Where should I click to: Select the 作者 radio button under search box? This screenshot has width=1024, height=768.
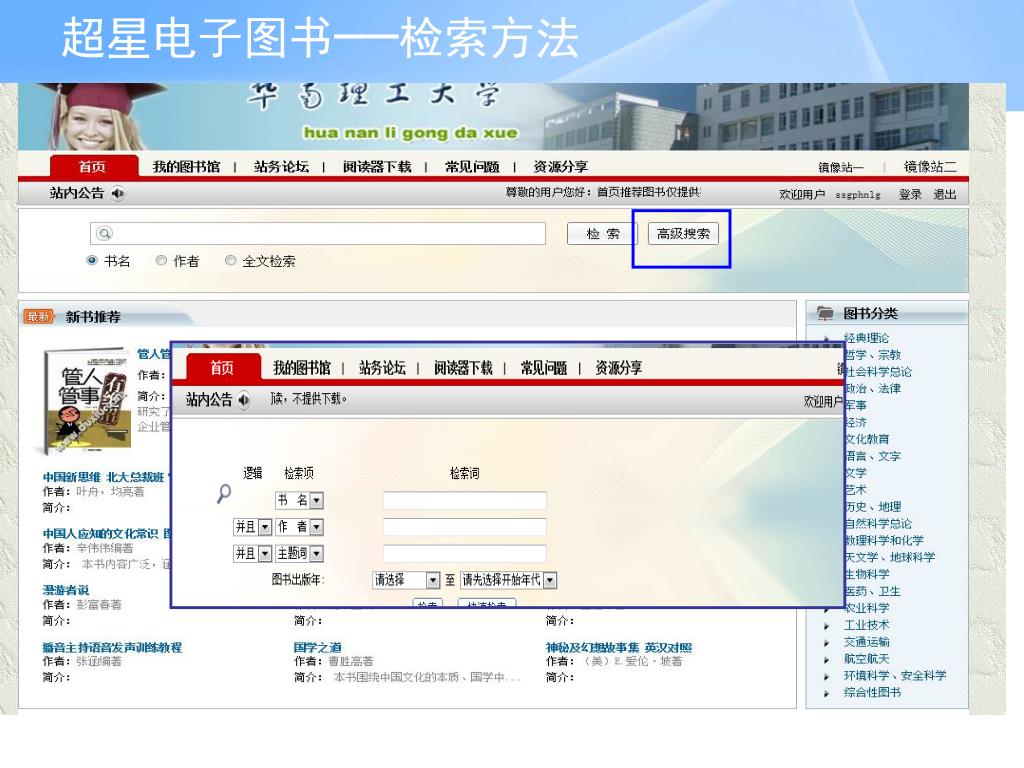coord(161,261)
